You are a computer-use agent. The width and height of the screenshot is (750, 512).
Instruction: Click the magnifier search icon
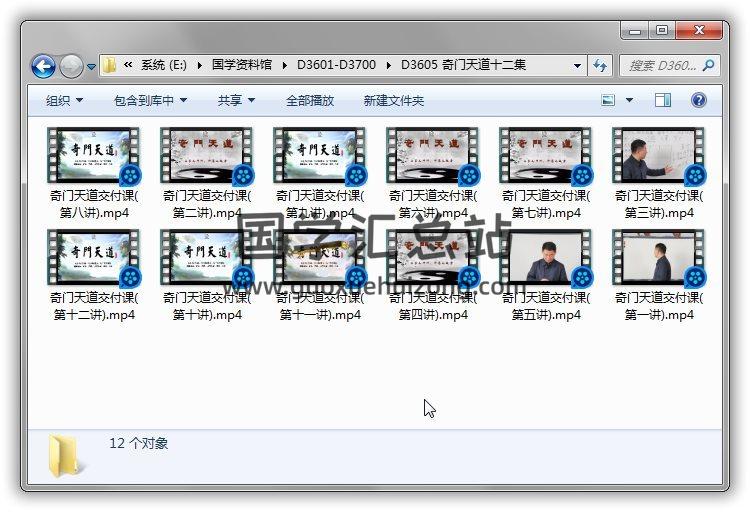708,65
